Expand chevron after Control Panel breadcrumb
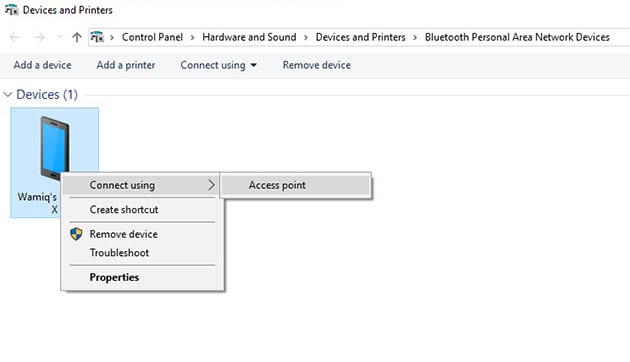Image resolution: width=630 pixels, height=362 pixels. coord(192,37)
